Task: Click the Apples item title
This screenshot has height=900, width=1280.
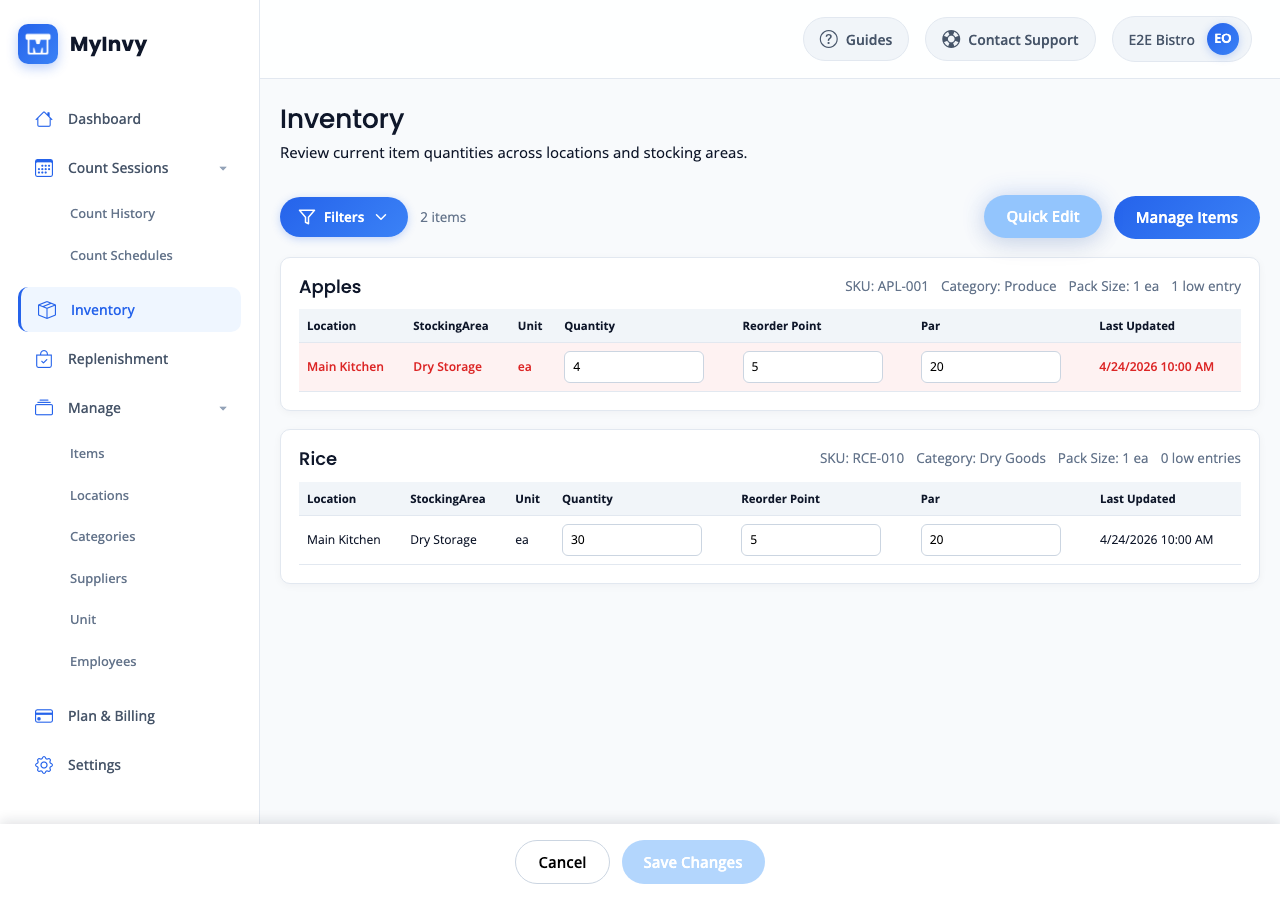Action: click(330, 287)
